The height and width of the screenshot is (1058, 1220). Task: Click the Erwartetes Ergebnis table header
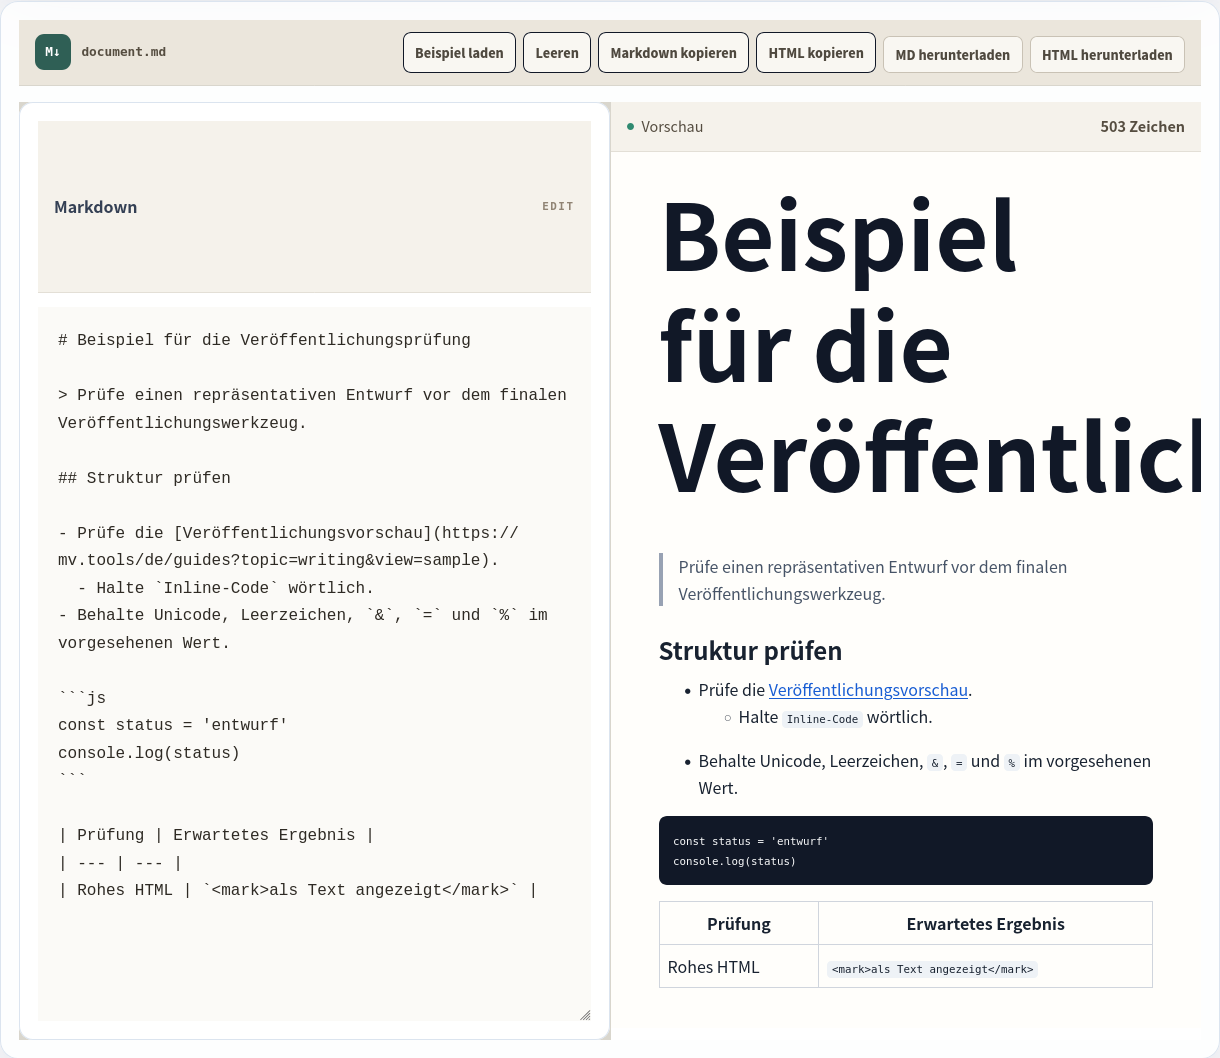coord(986,923)
